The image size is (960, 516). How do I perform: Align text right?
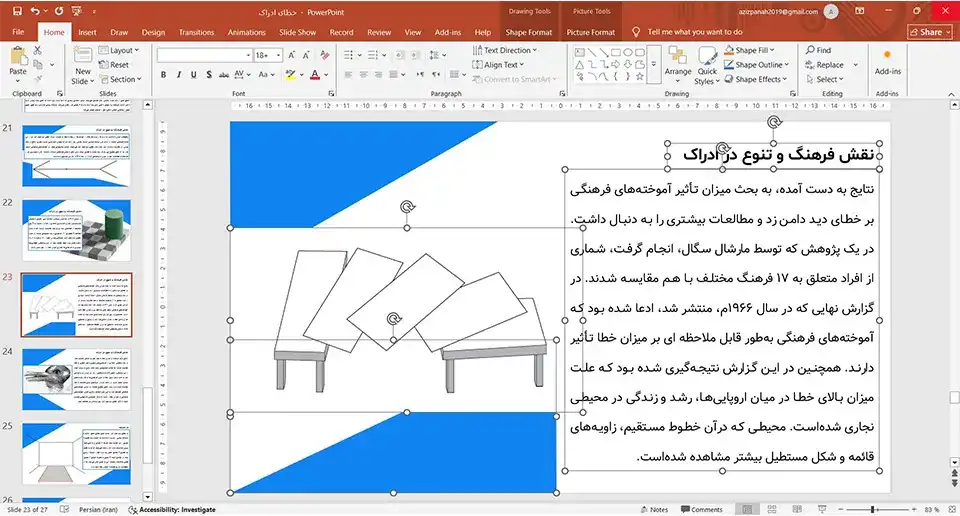point(378,75)
